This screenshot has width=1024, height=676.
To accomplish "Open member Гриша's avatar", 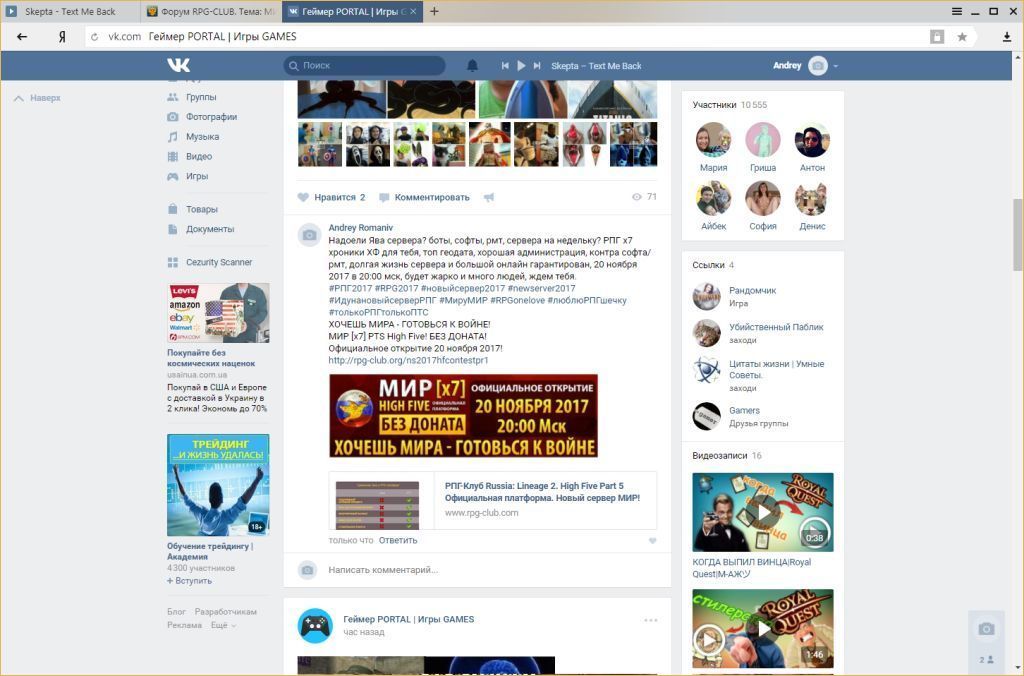I will click(763, 139).
